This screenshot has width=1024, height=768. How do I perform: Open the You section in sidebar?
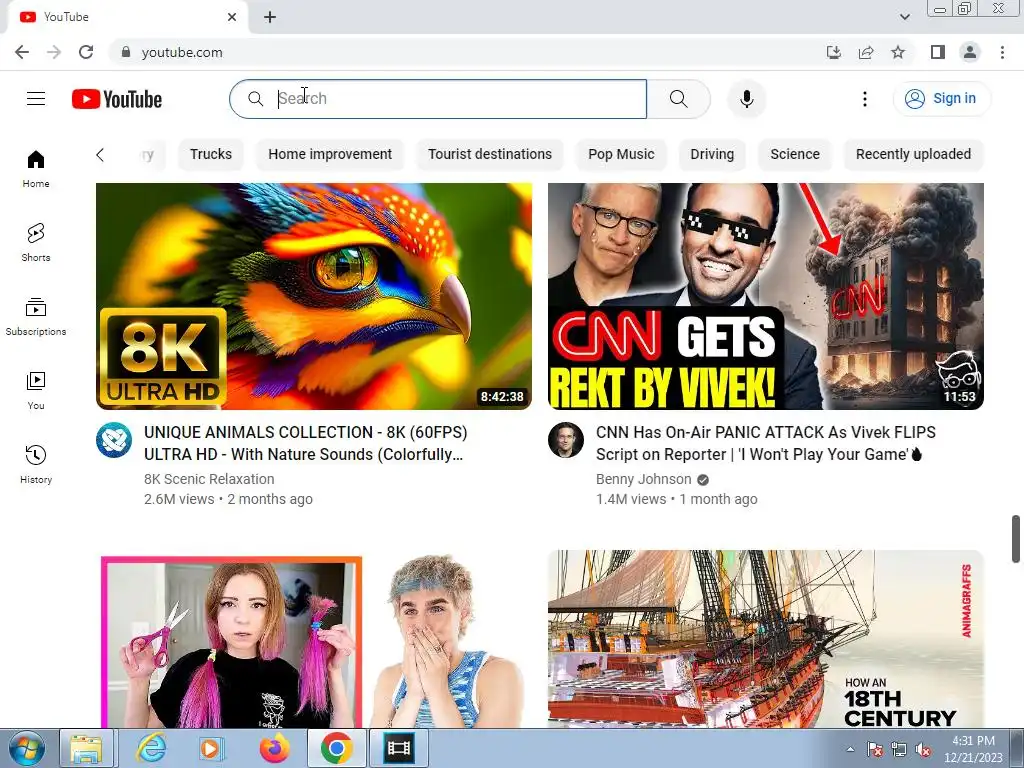tap(36, 391)
